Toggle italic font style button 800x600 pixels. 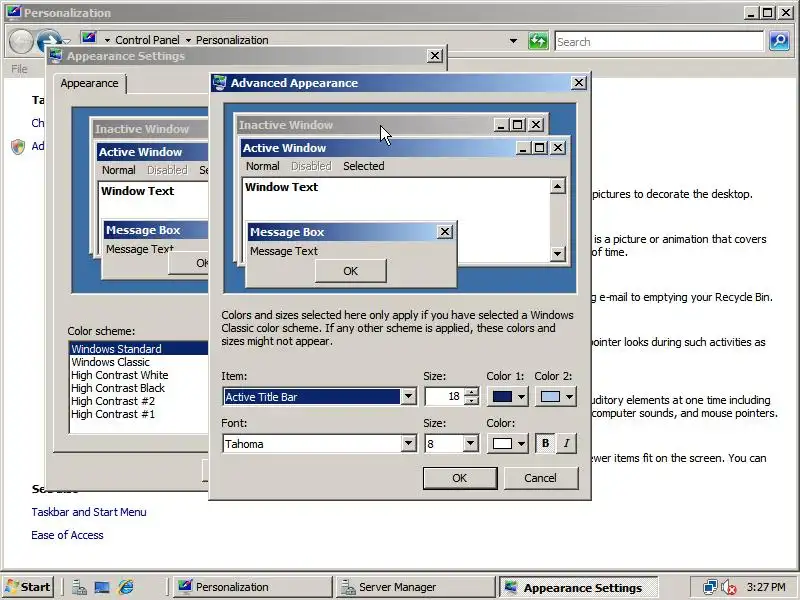[567, 443]
